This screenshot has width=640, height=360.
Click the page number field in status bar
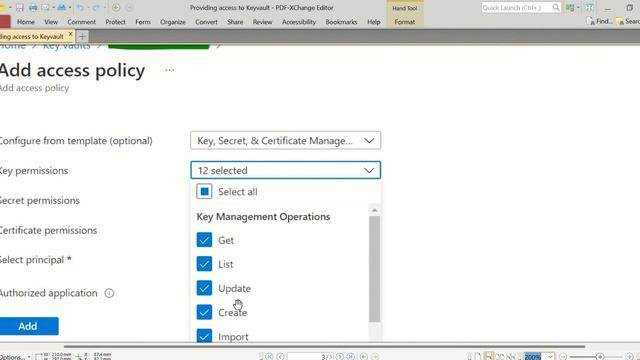[x=310, y=357]
